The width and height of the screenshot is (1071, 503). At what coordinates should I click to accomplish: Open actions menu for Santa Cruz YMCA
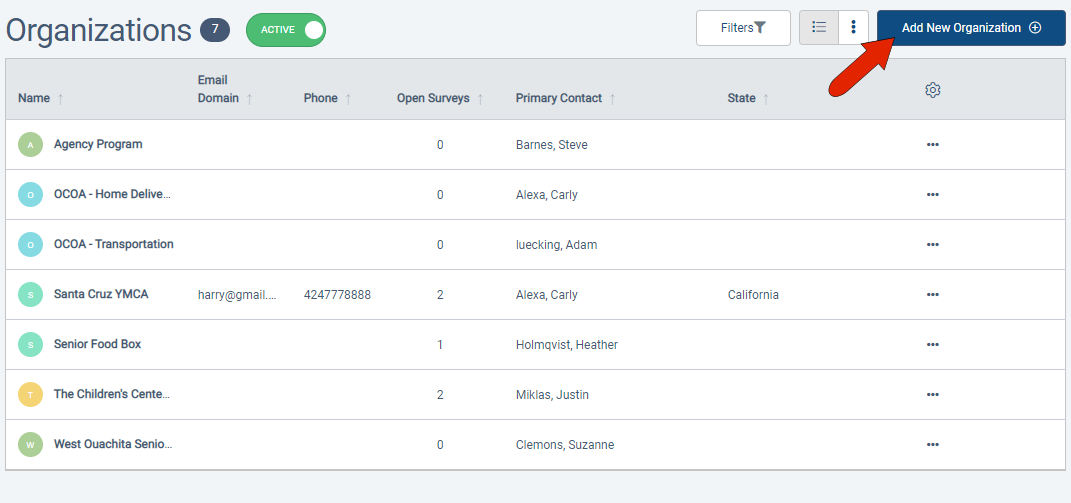(x=933, y=295)
